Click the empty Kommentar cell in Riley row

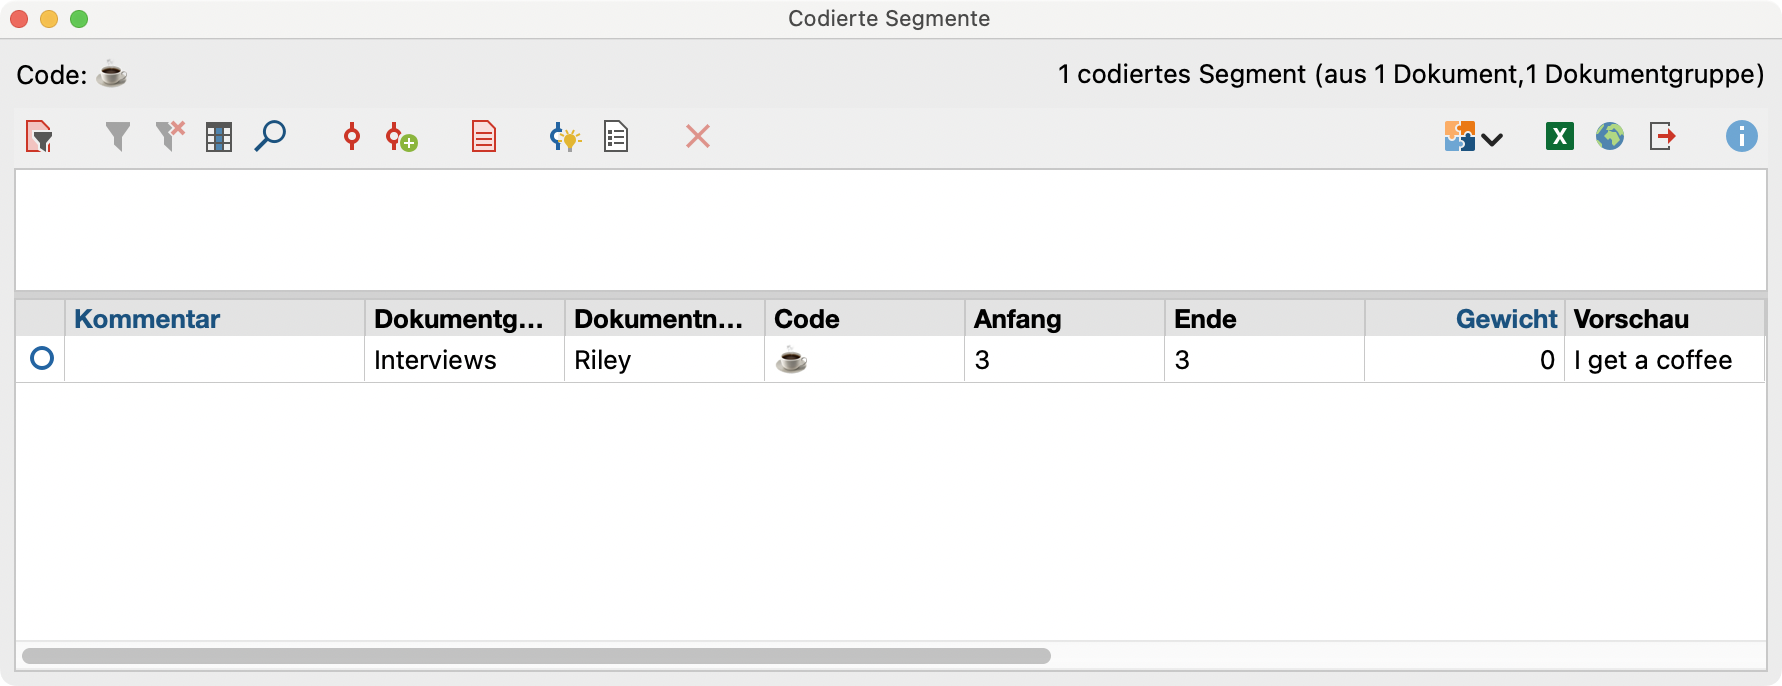point(215,360)
